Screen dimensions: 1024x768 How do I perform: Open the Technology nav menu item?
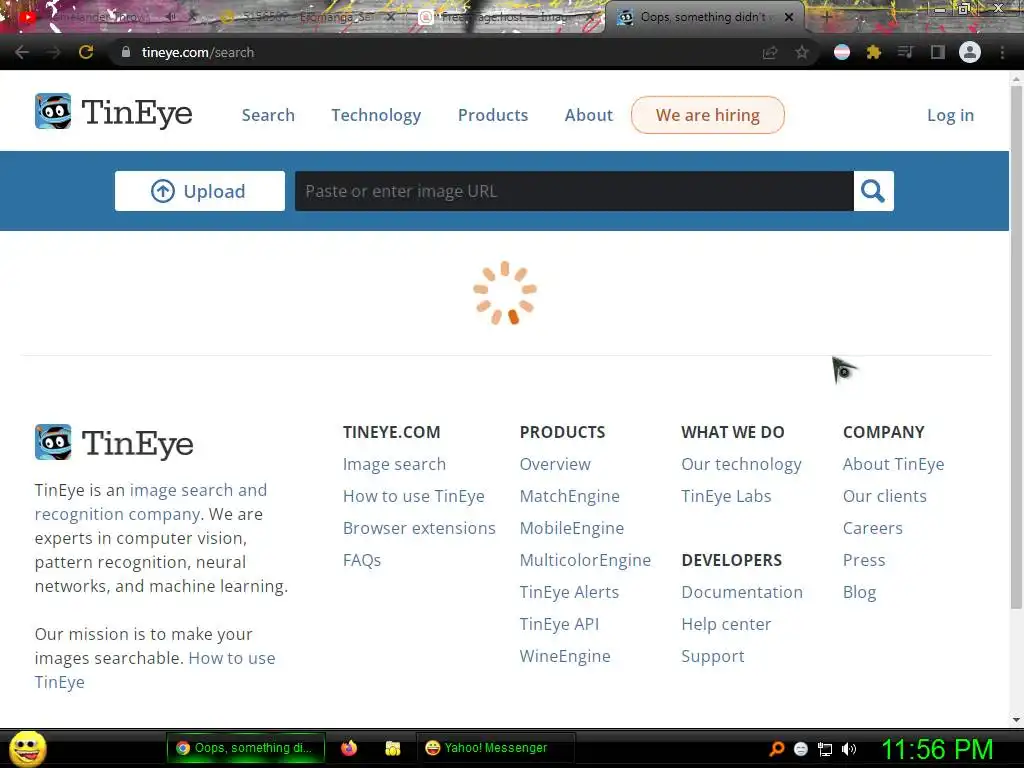[376, 116]
